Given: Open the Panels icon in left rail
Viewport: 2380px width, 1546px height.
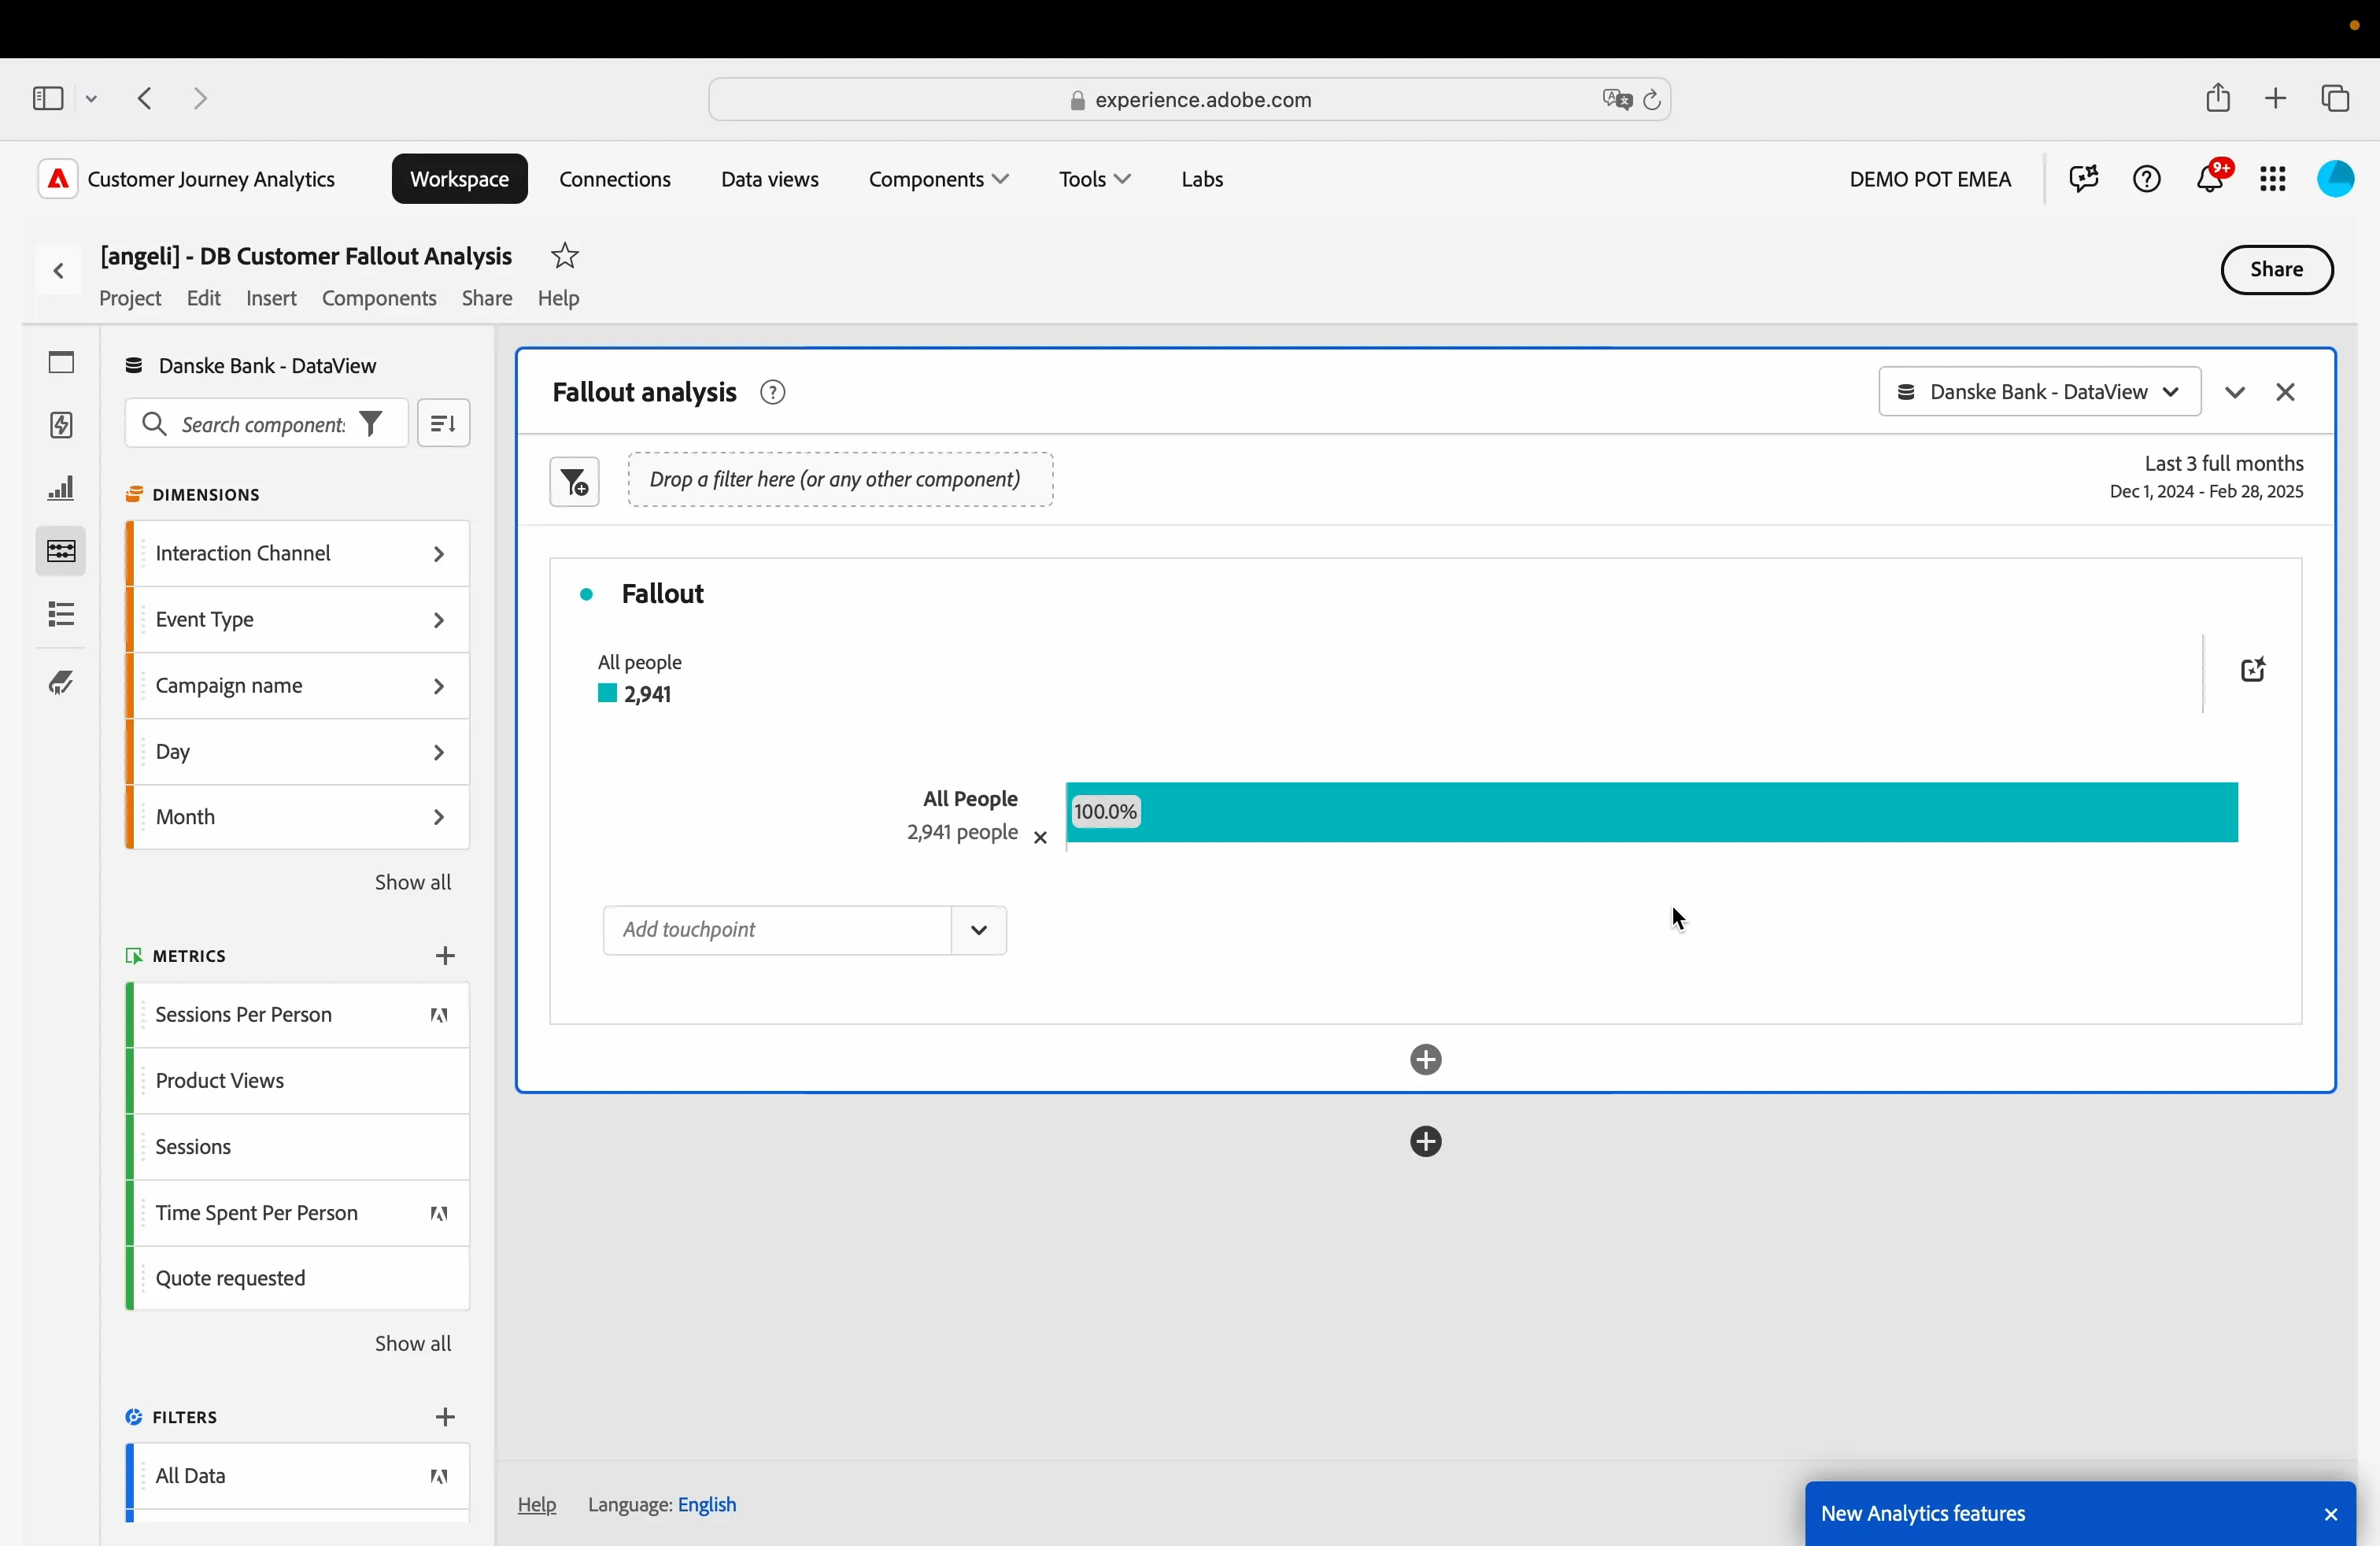Looking at the screenshot, I should 61,362.
